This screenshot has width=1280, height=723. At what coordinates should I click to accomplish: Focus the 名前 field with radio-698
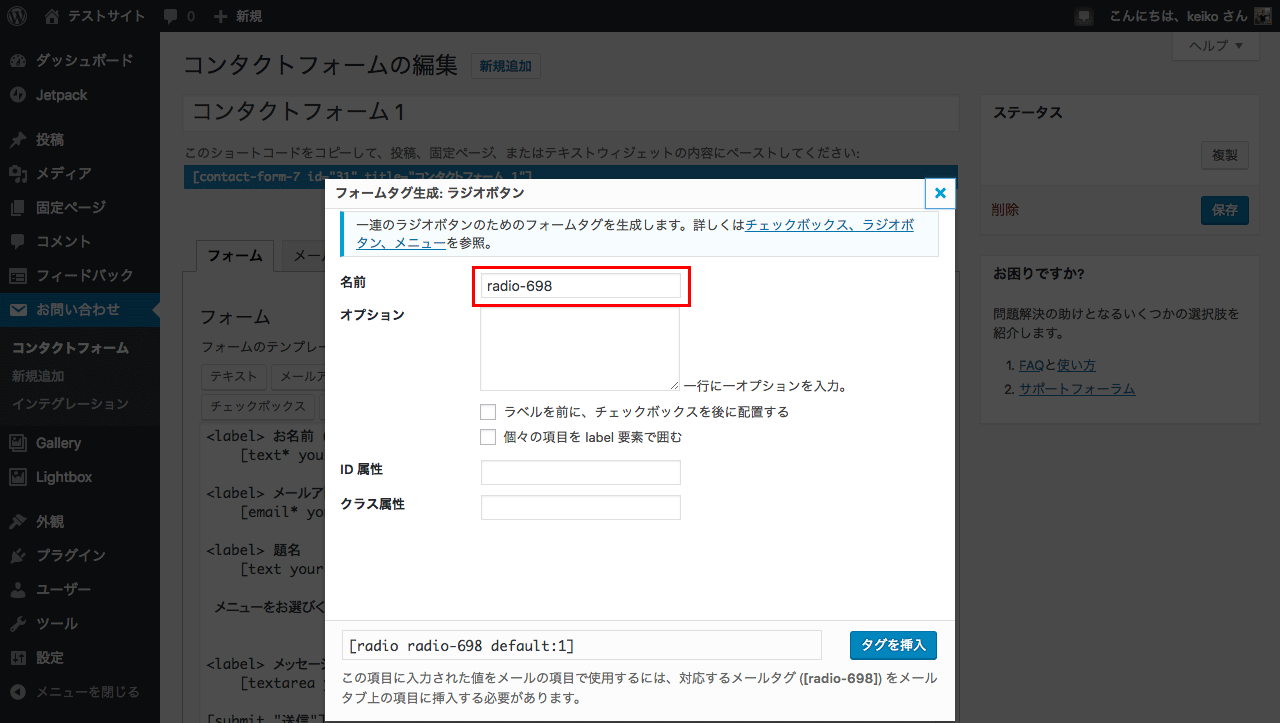[581, 286]
